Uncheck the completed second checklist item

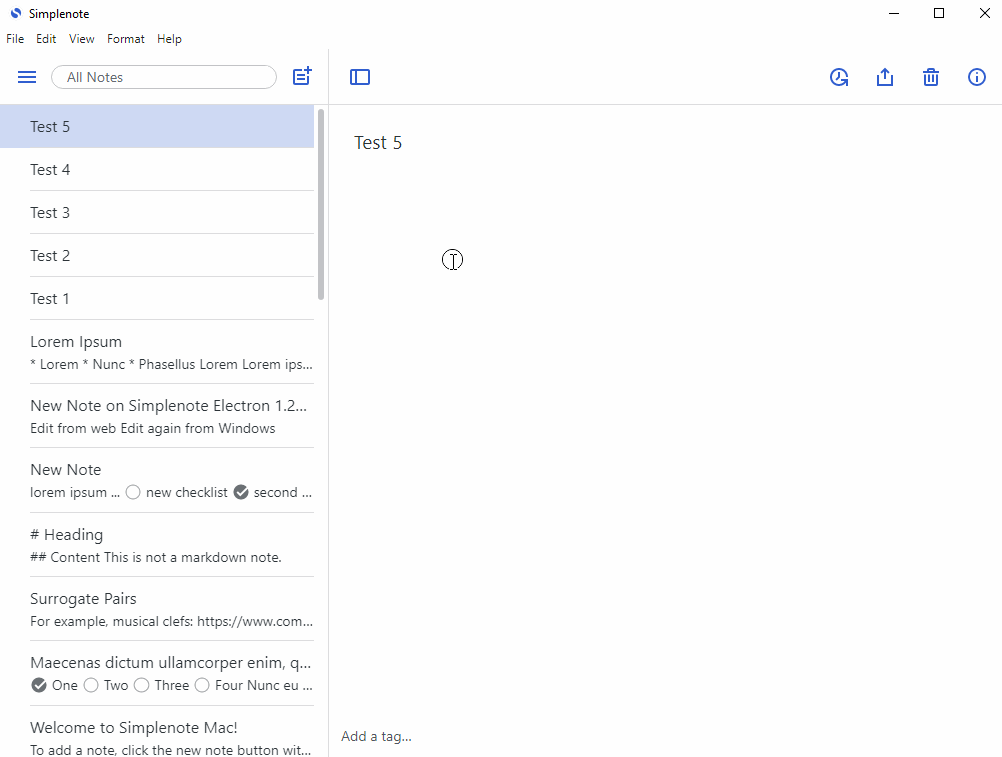[x=240, y=492]
